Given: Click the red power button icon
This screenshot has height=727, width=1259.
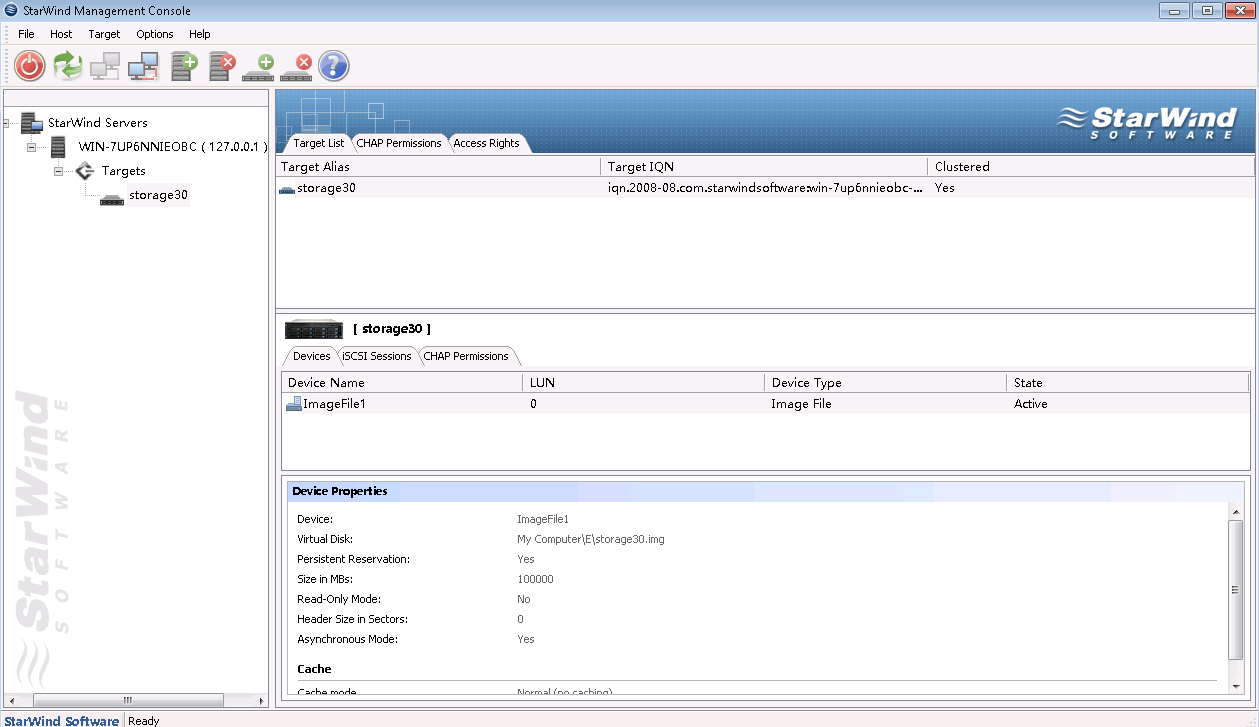Looking at the screenshot, I should coord(30,66).
